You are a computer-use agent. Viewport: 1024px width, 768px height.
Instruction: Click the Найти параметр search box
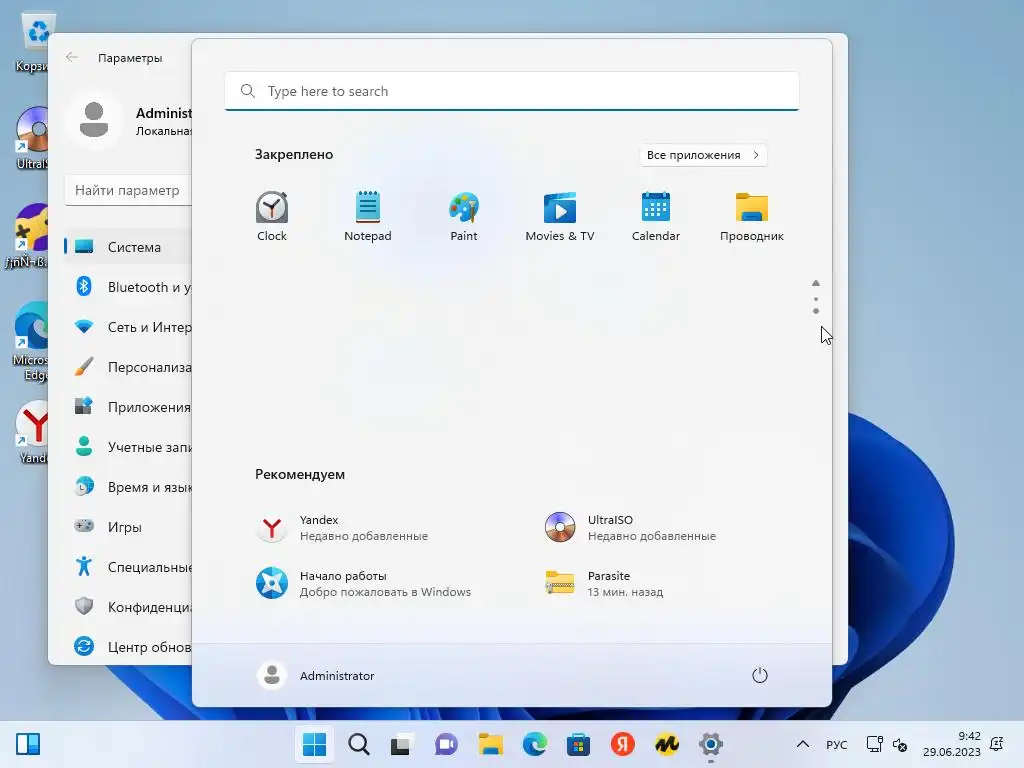tap(128, 190)
